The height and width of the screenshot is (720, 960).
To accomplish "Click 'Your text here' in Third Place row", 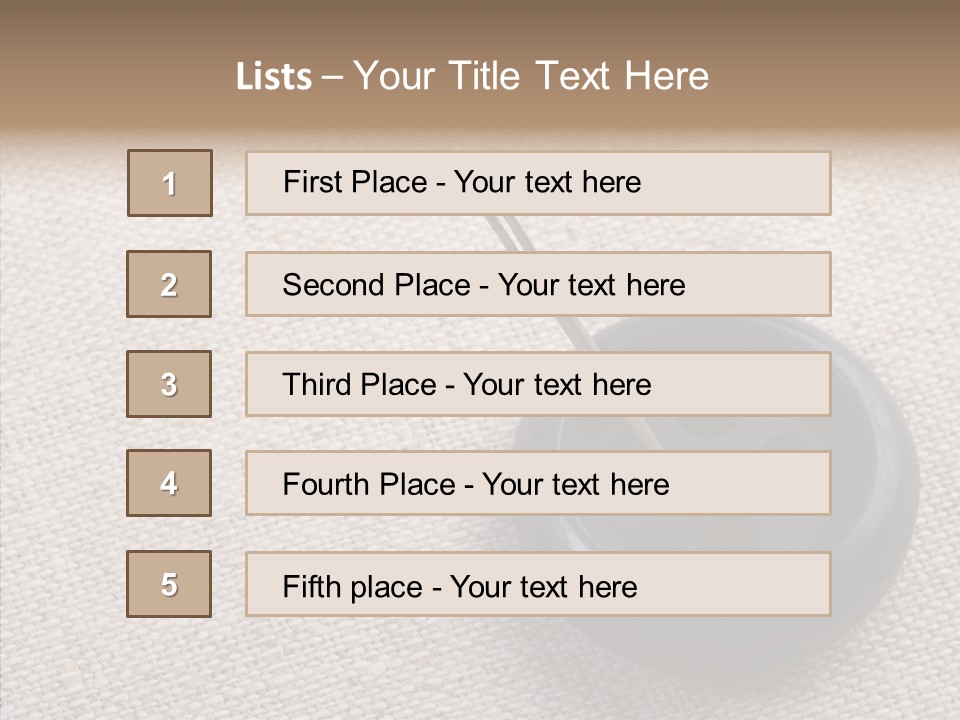I will [557, 385].
